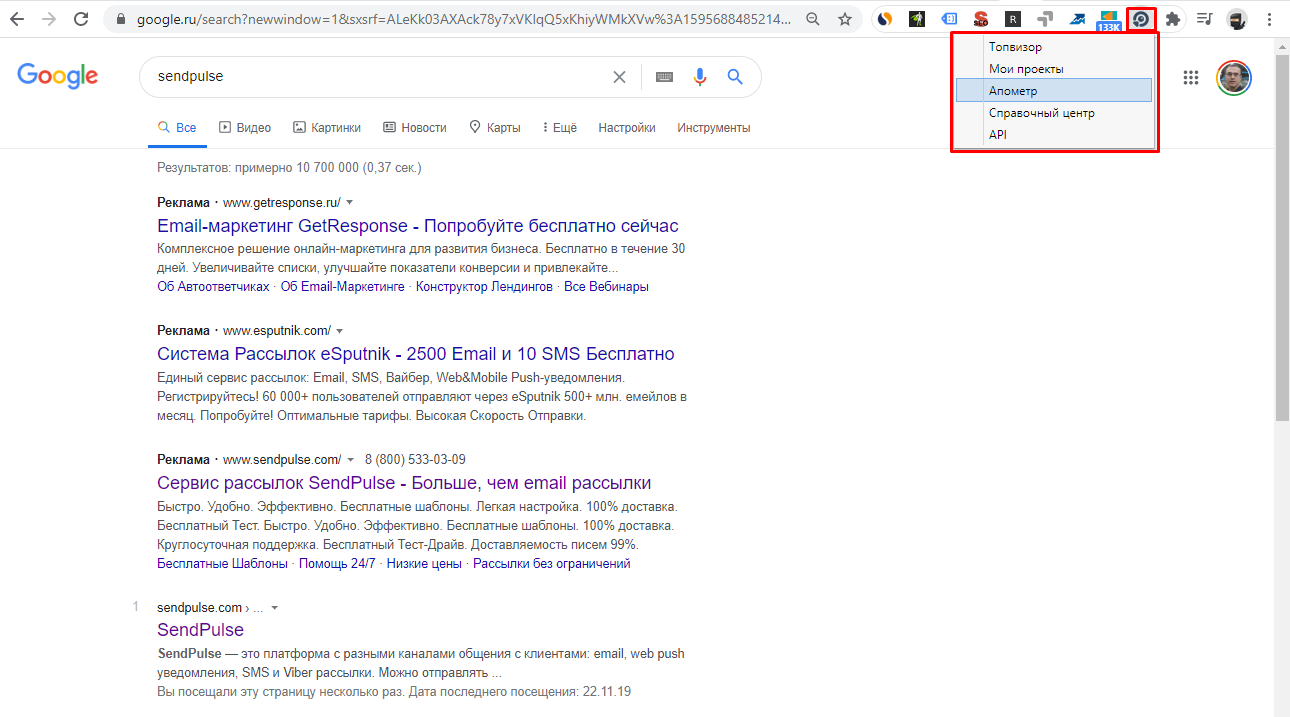
Task: Open the SendPulse organic result
Action: coord(200,630)
